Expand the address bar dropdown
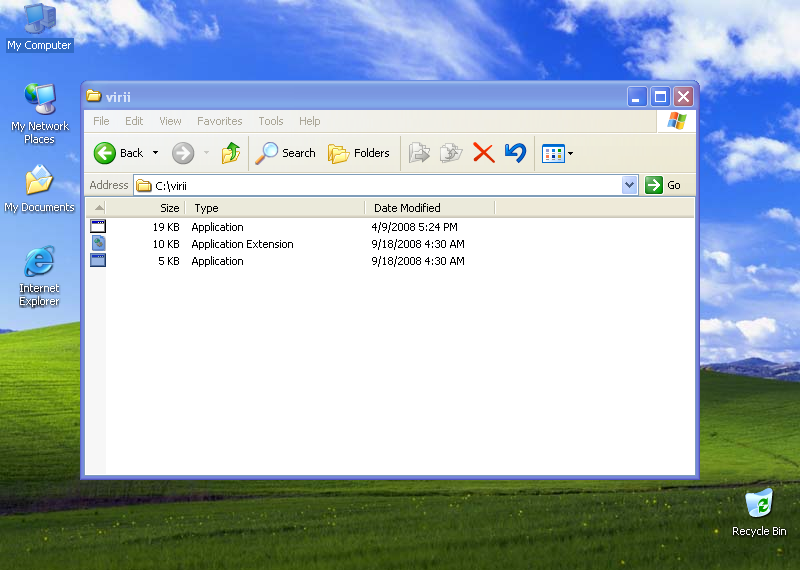Viewport: 800px width, 570px height. [x=630, y=185]
